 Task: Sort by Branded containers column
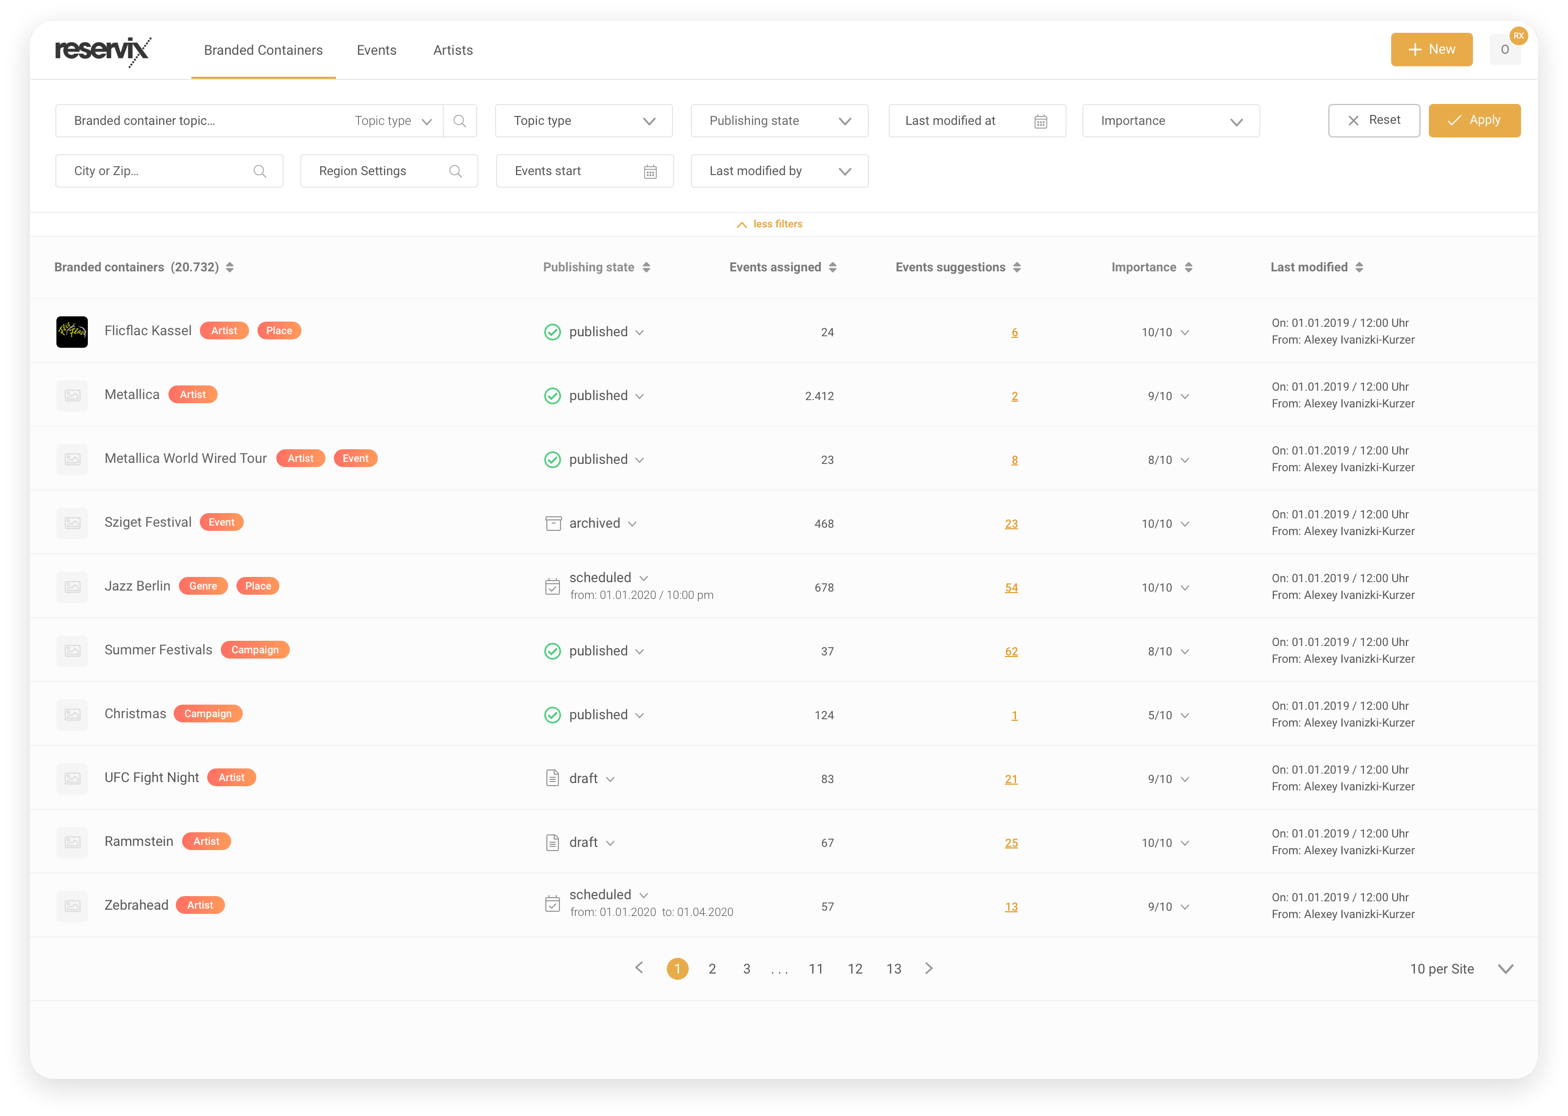coord(230,267)
